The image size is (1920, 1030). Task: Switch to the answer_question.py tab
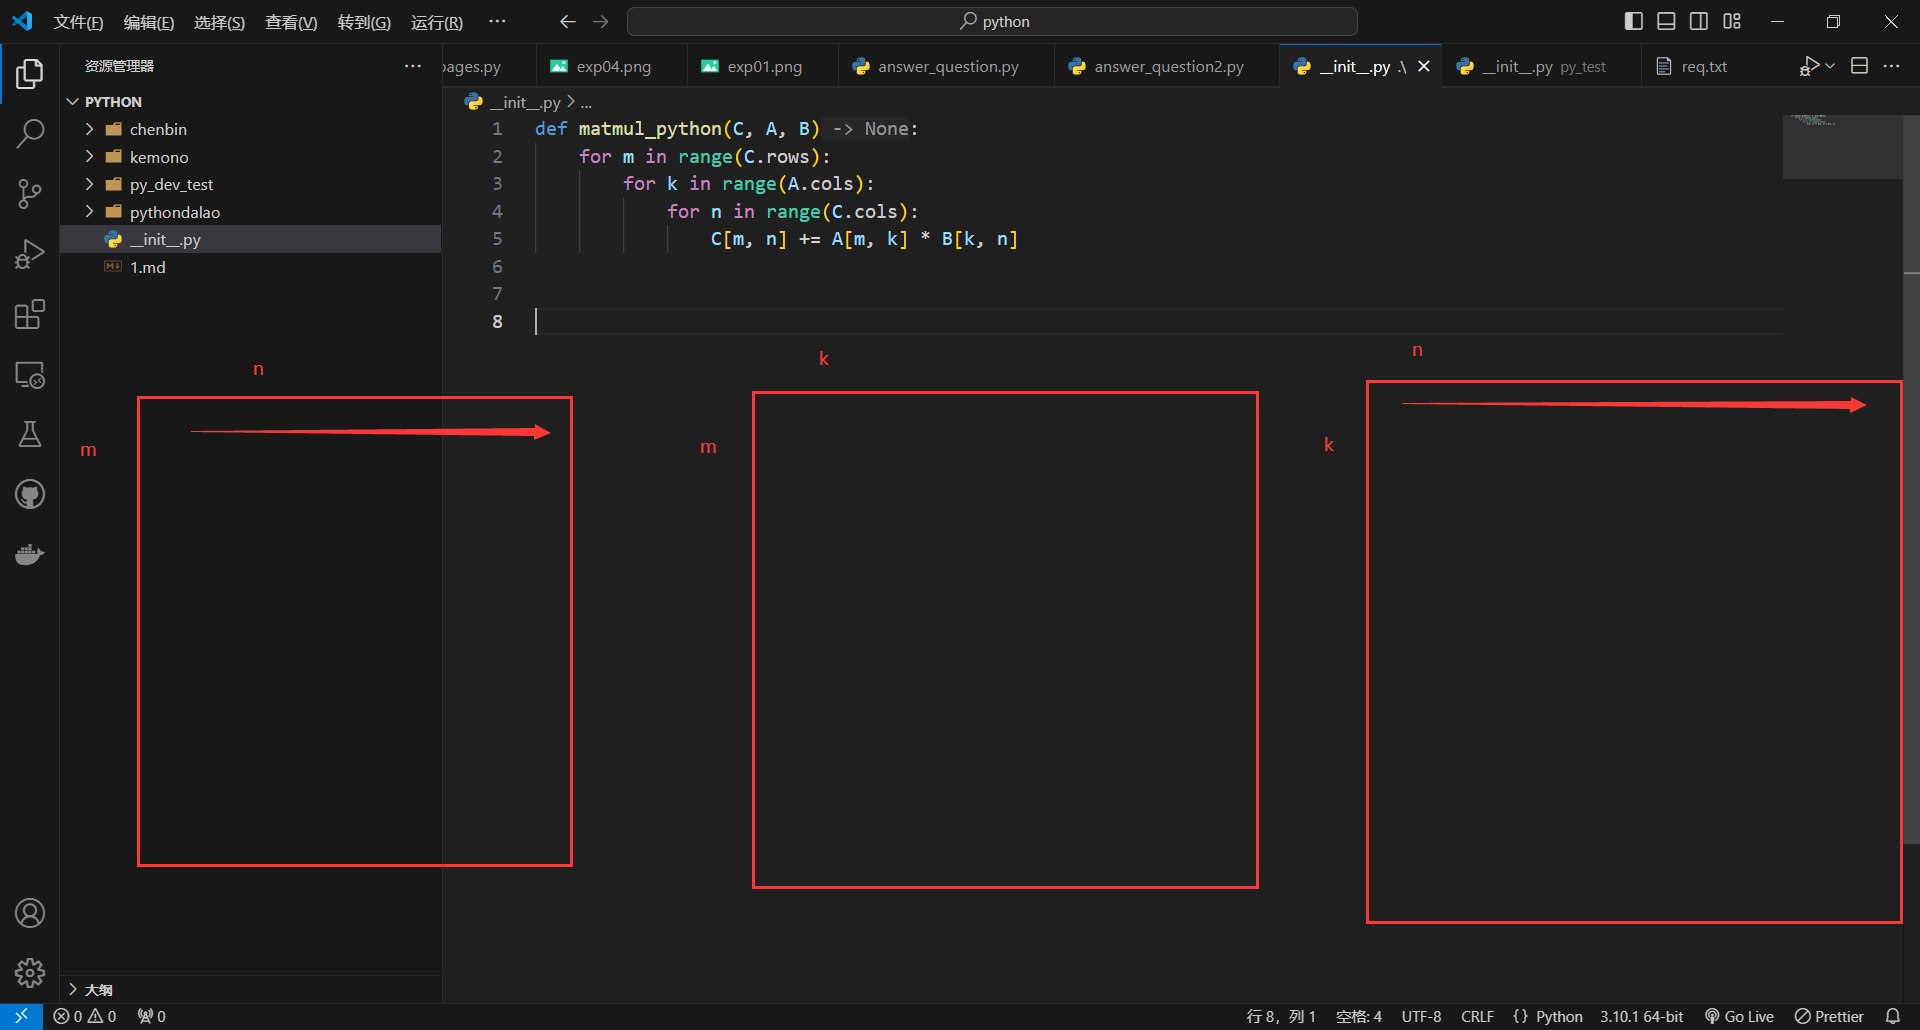pos(947,66)
